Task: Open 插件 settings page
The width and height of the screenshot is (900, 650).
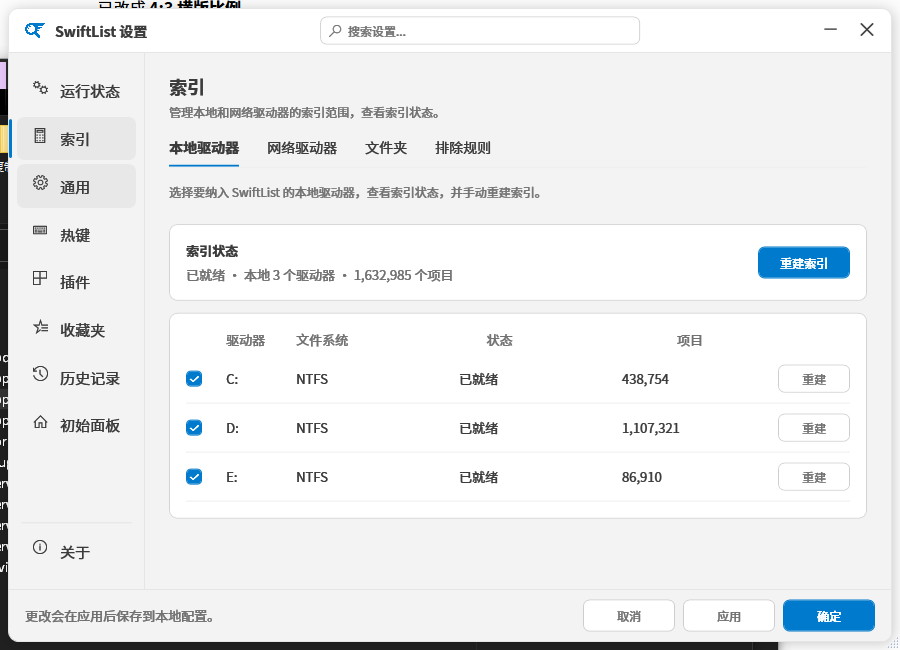Action: click(76, 282)
